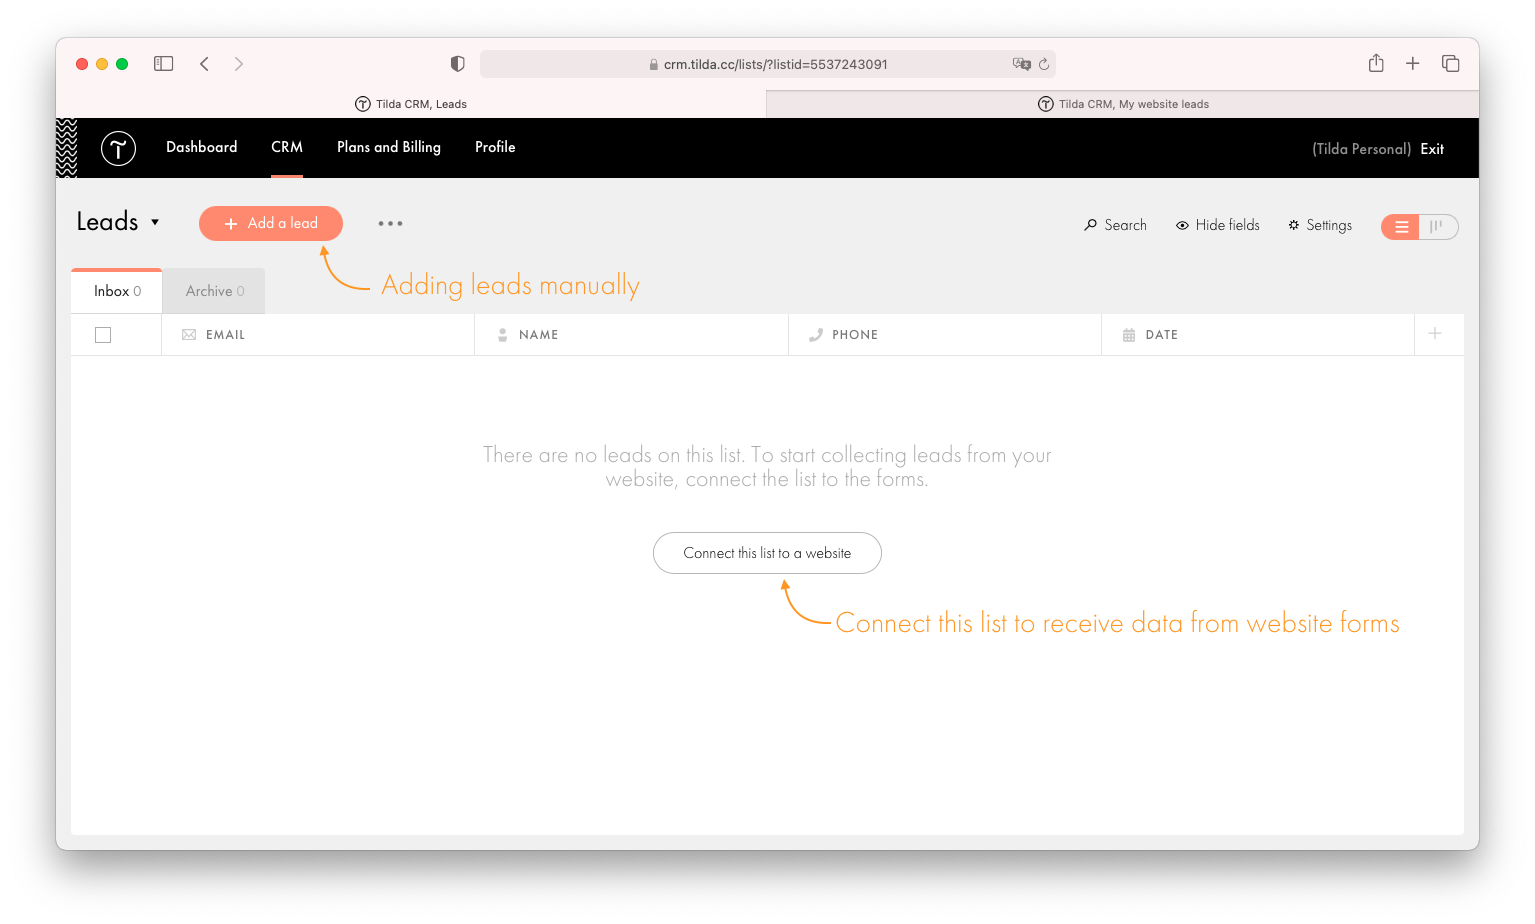Click the PHONE column header
Image resolution: width=1535 pixels, height=924 pixels.
coord(945,335)
